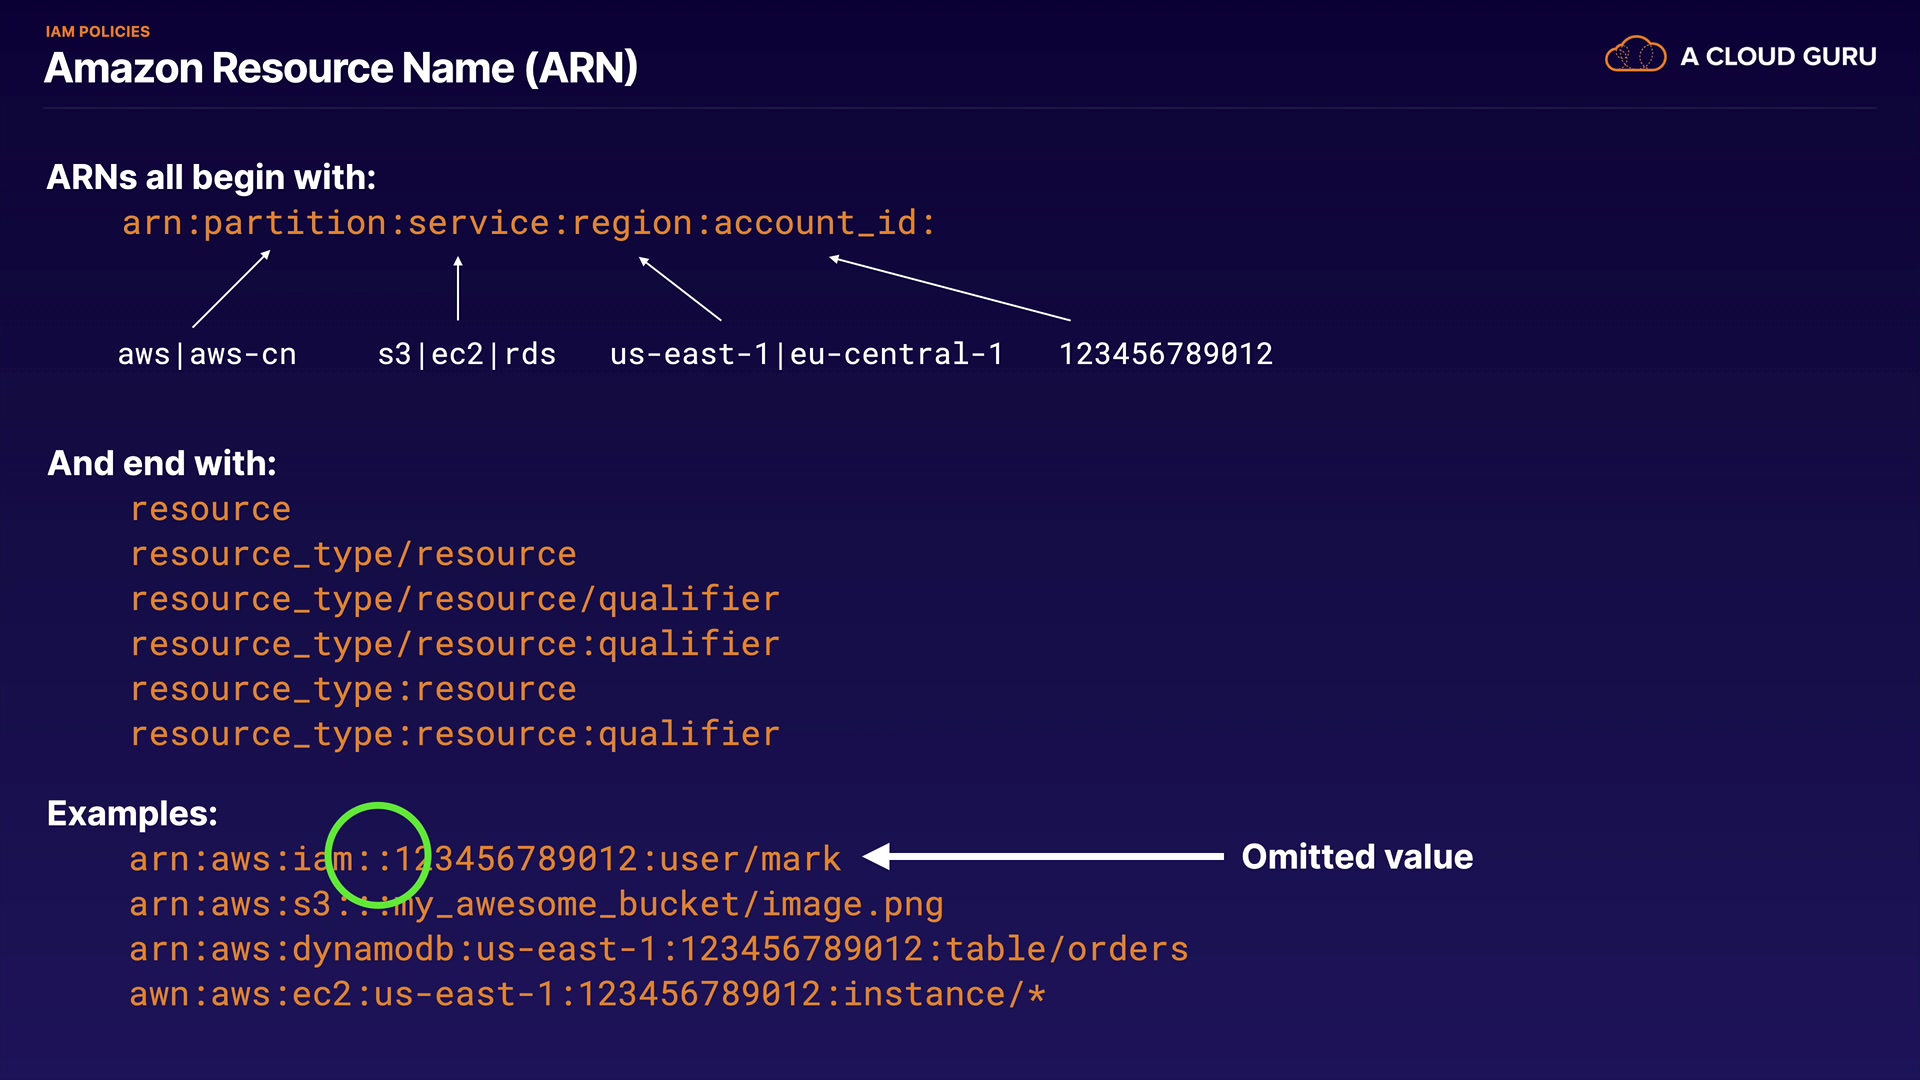Viewport: 1920px width, 1080px height.
Task: Click the aws|aws-cn partition values
Action: point(207,354)
